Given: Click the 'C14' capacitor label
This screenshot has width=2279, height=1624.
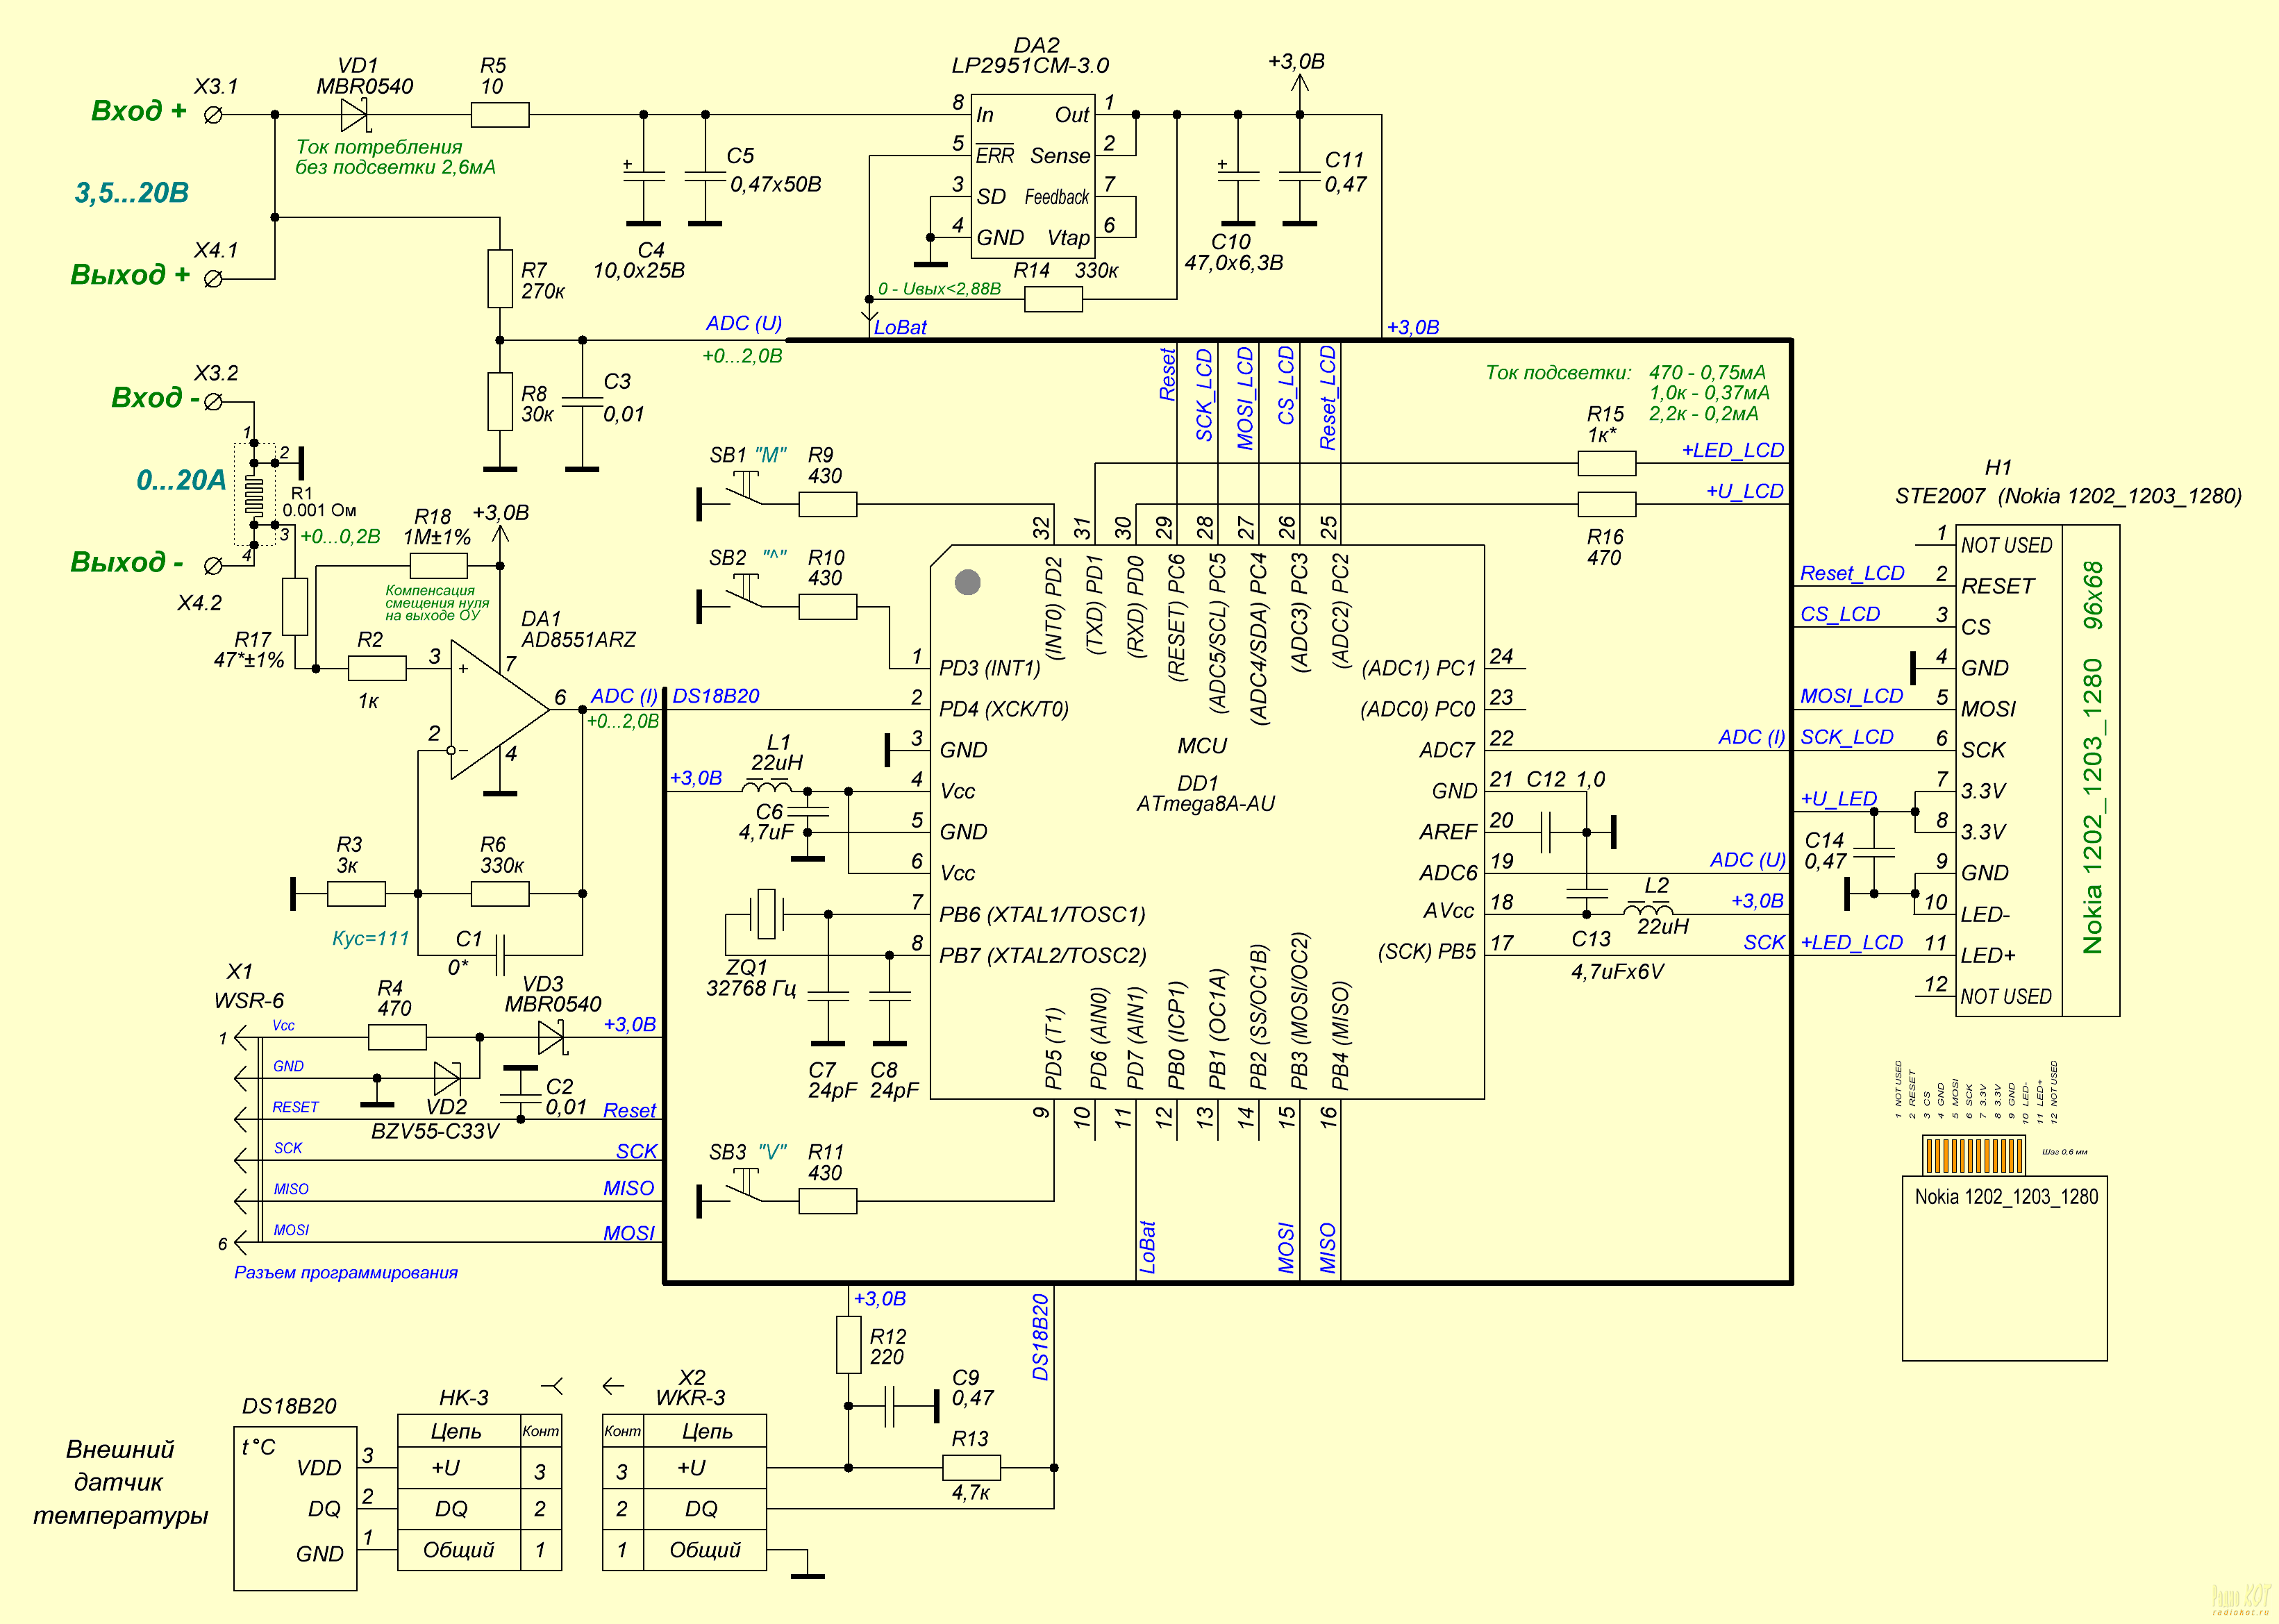Looking at the screenshot, I should point(1824,841).
